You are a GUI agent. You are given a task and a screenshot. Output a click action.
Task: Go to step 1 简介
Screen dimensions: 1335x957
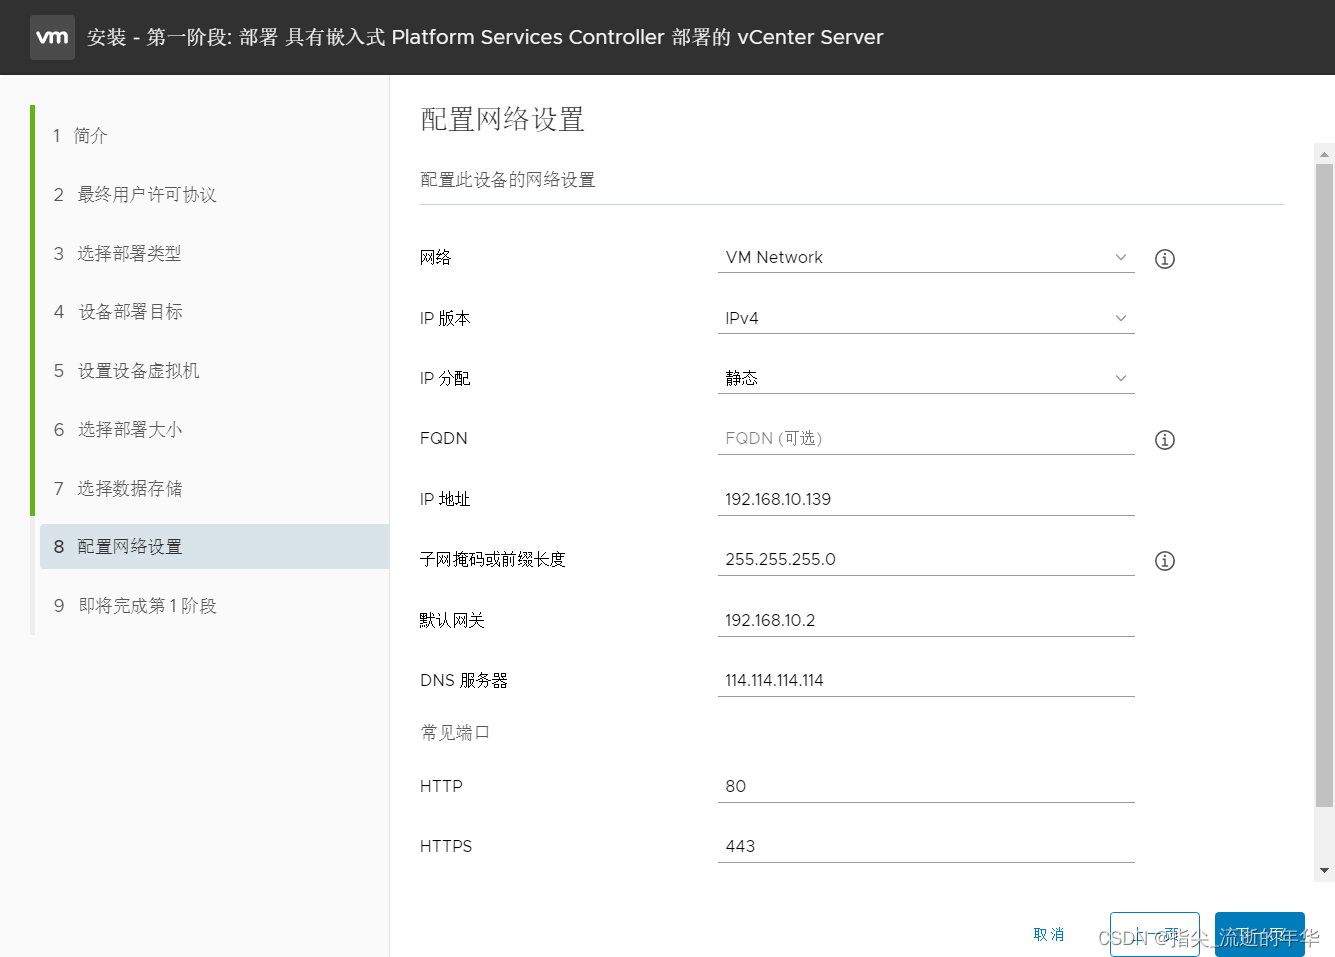[x=80, y=135]
